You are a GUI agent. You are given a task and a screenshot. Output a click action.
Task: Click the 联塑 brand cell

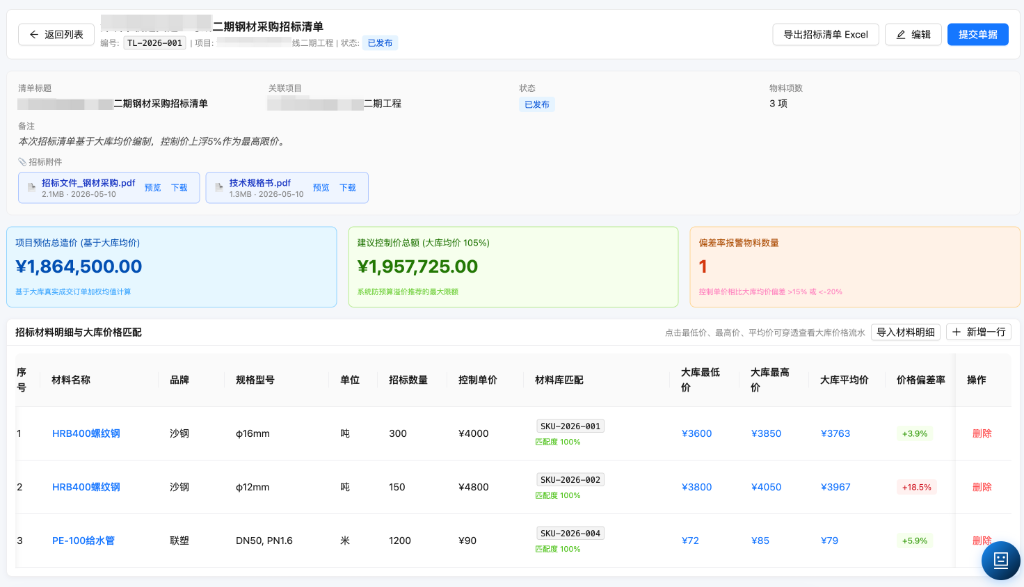click(x=180, y=541)
